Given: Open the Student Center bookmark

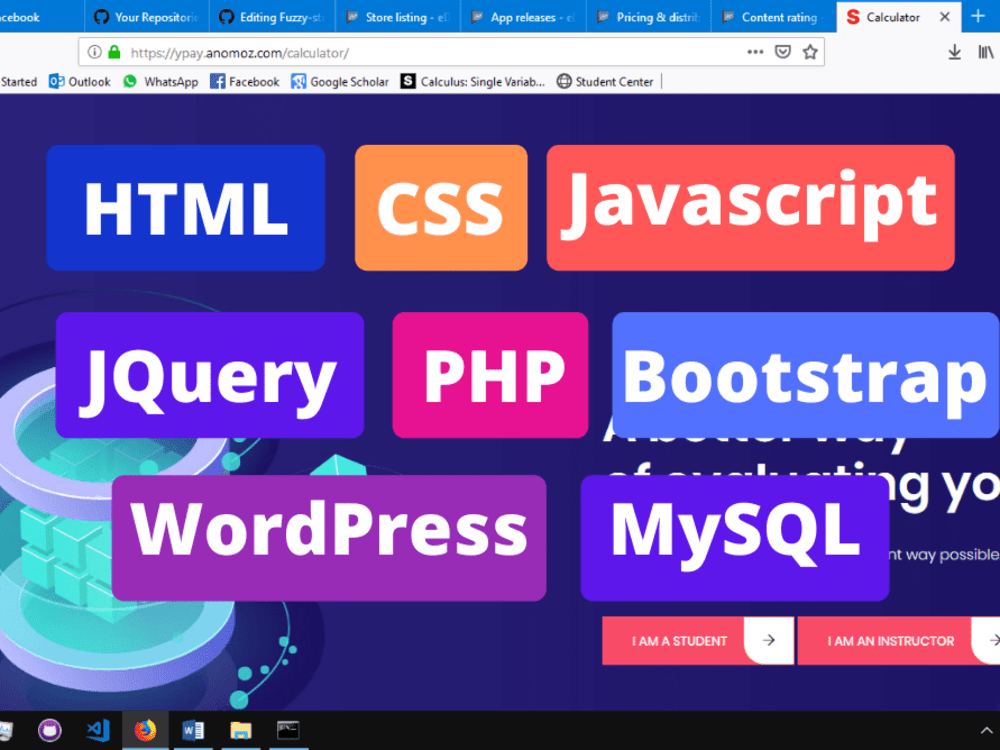Looking at the screenshot, I should tap(605, 82).
